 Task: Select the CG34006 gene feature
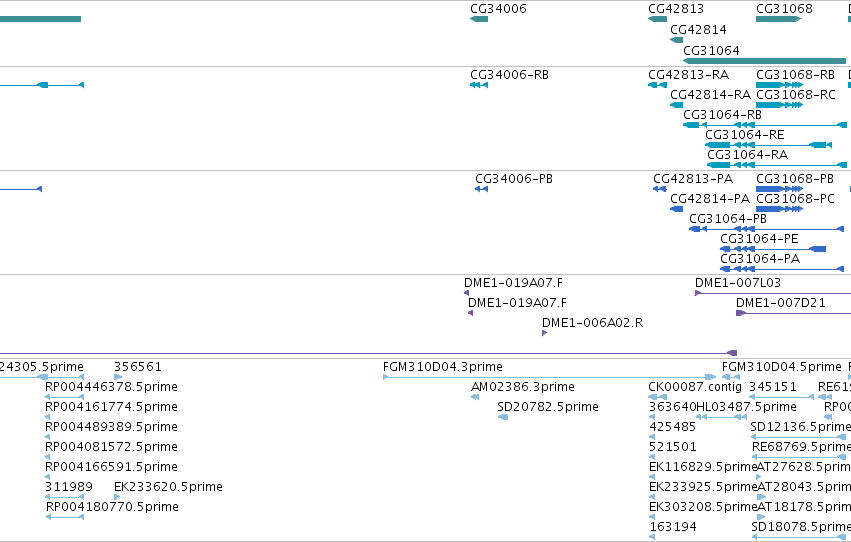point(479,19)
